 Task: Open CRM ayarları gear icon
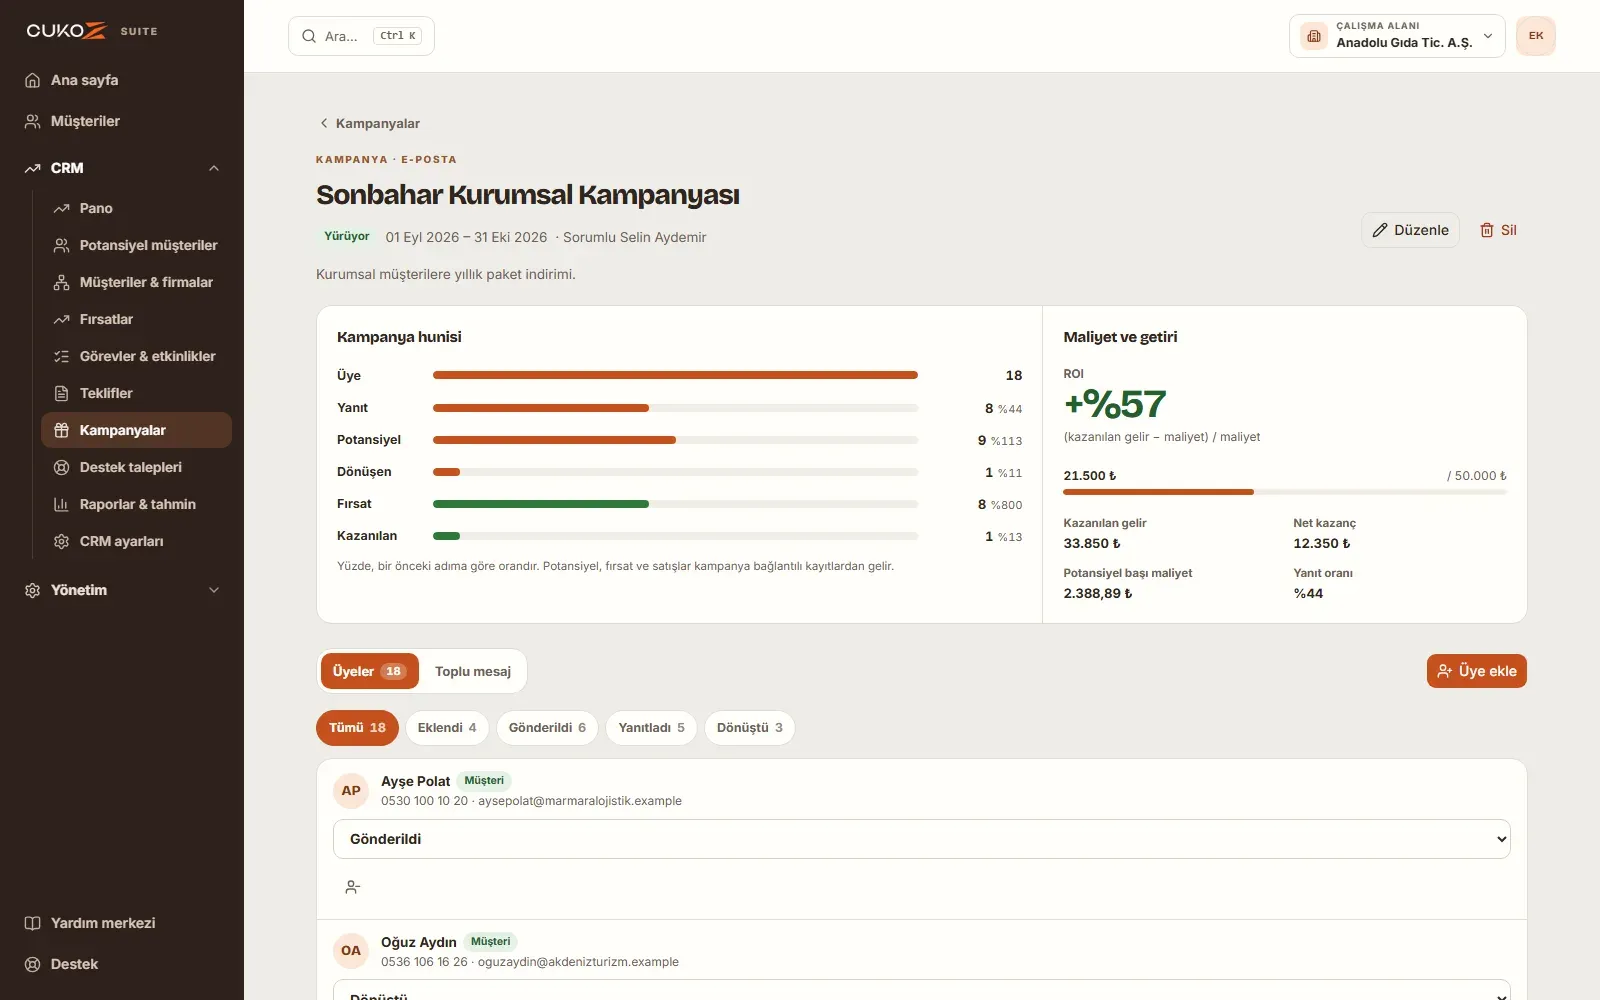coord(61,541)
